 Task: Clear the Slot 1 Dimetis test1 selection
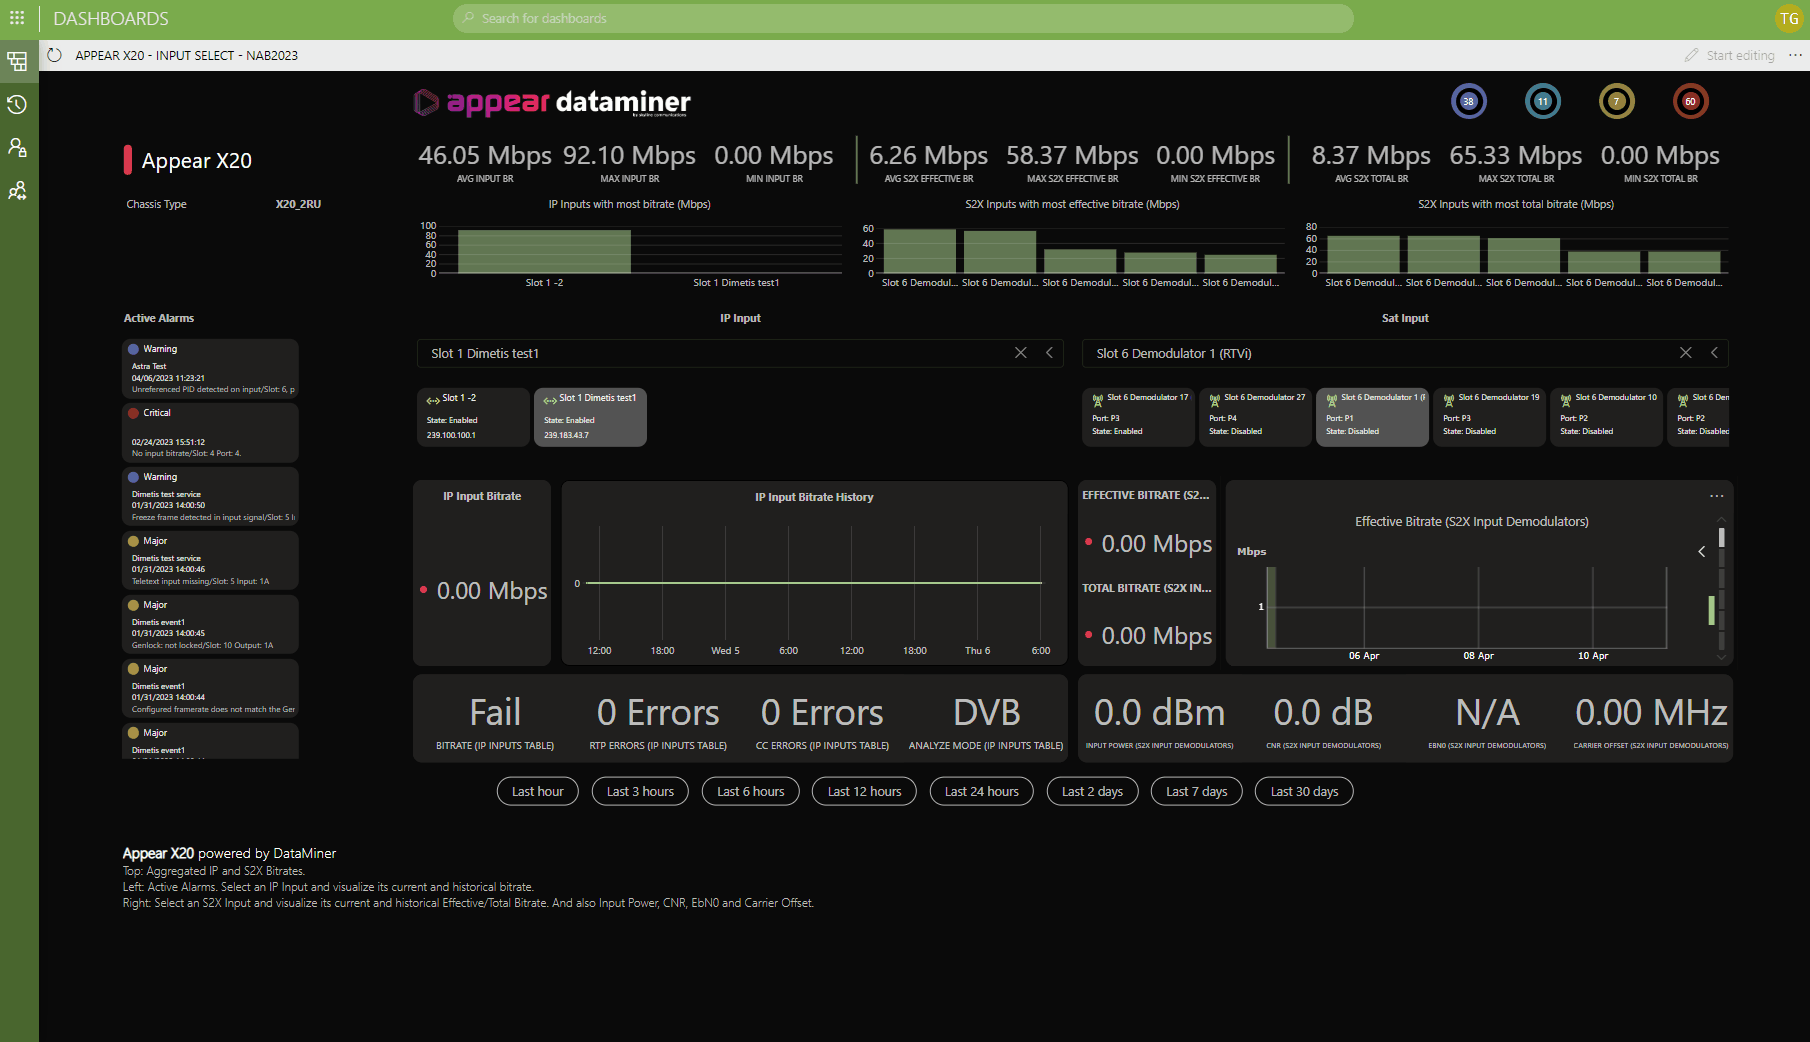point(1021,353)
